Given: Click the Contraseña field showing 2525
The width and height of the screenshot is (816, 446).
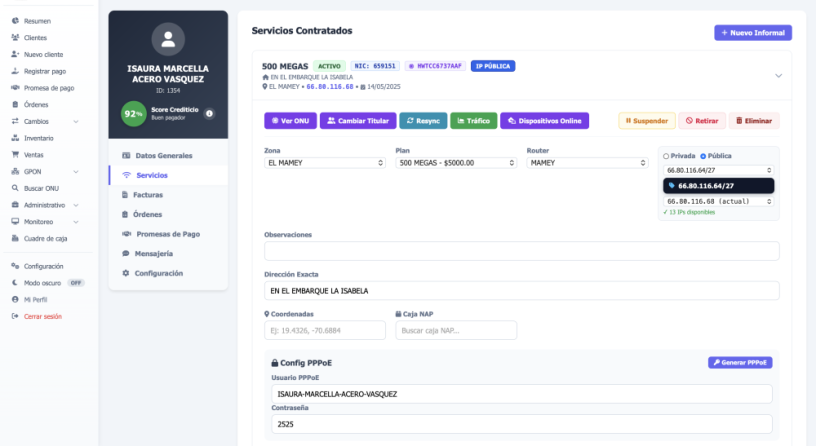Looking at the screenshot, I should 521,424.
